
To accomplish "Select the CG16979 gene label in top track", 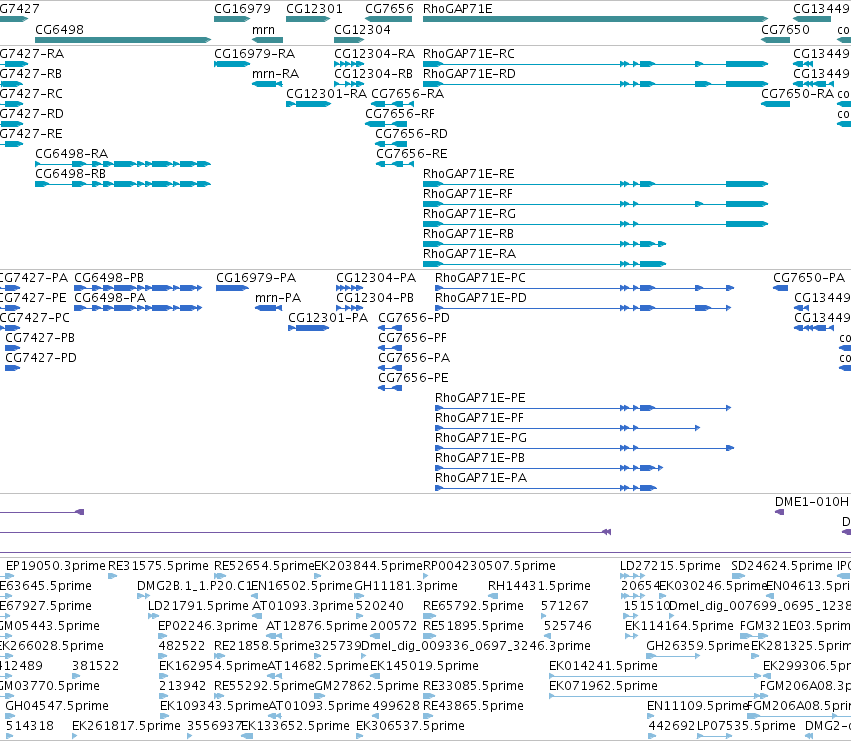I will 242,9.
